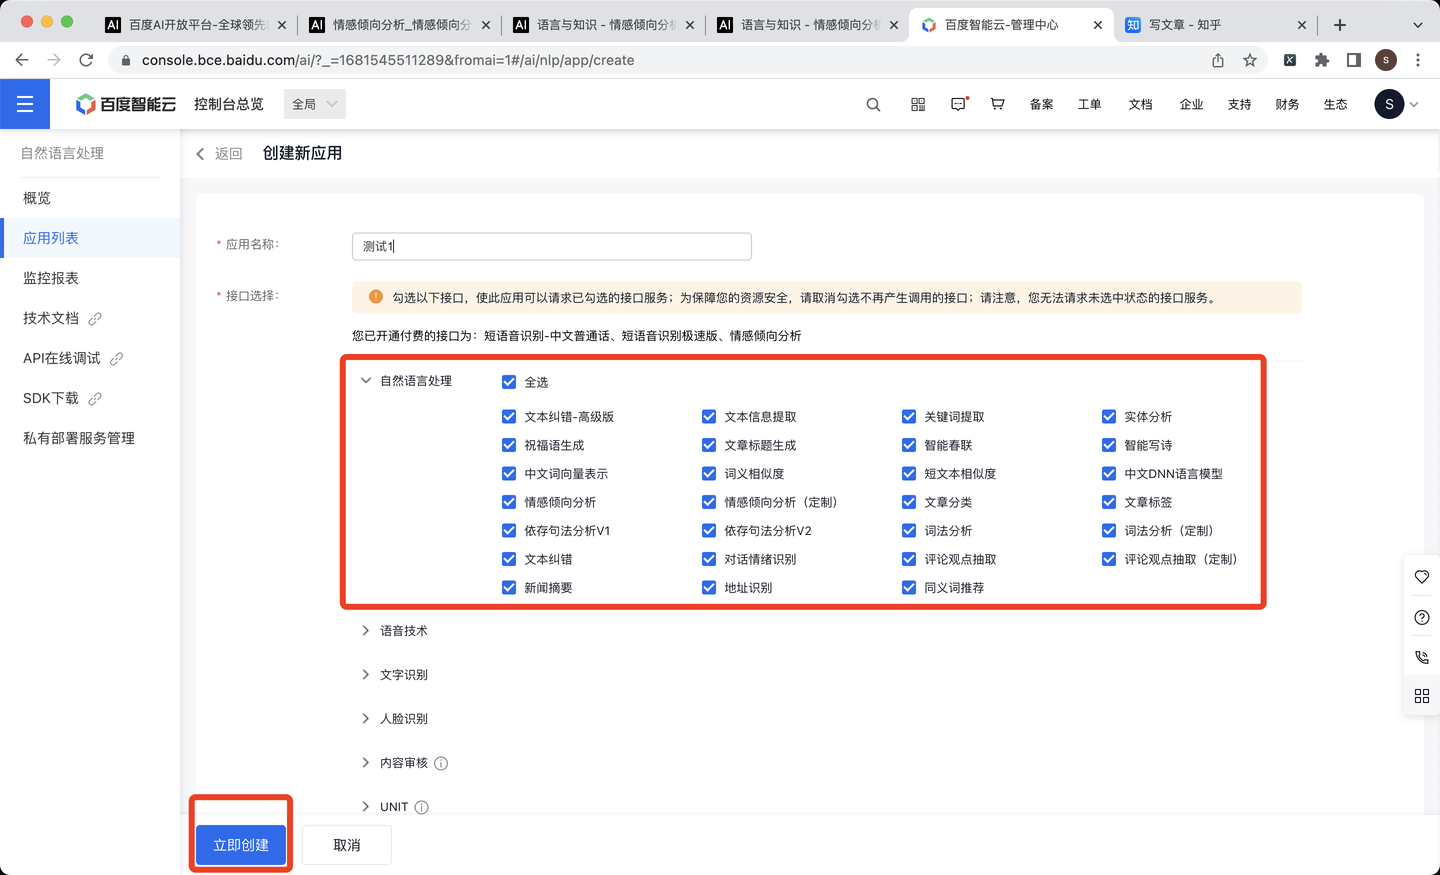Click the shopping cart icon
Viewport: 1440px width, 875px height.
[997, 104]
